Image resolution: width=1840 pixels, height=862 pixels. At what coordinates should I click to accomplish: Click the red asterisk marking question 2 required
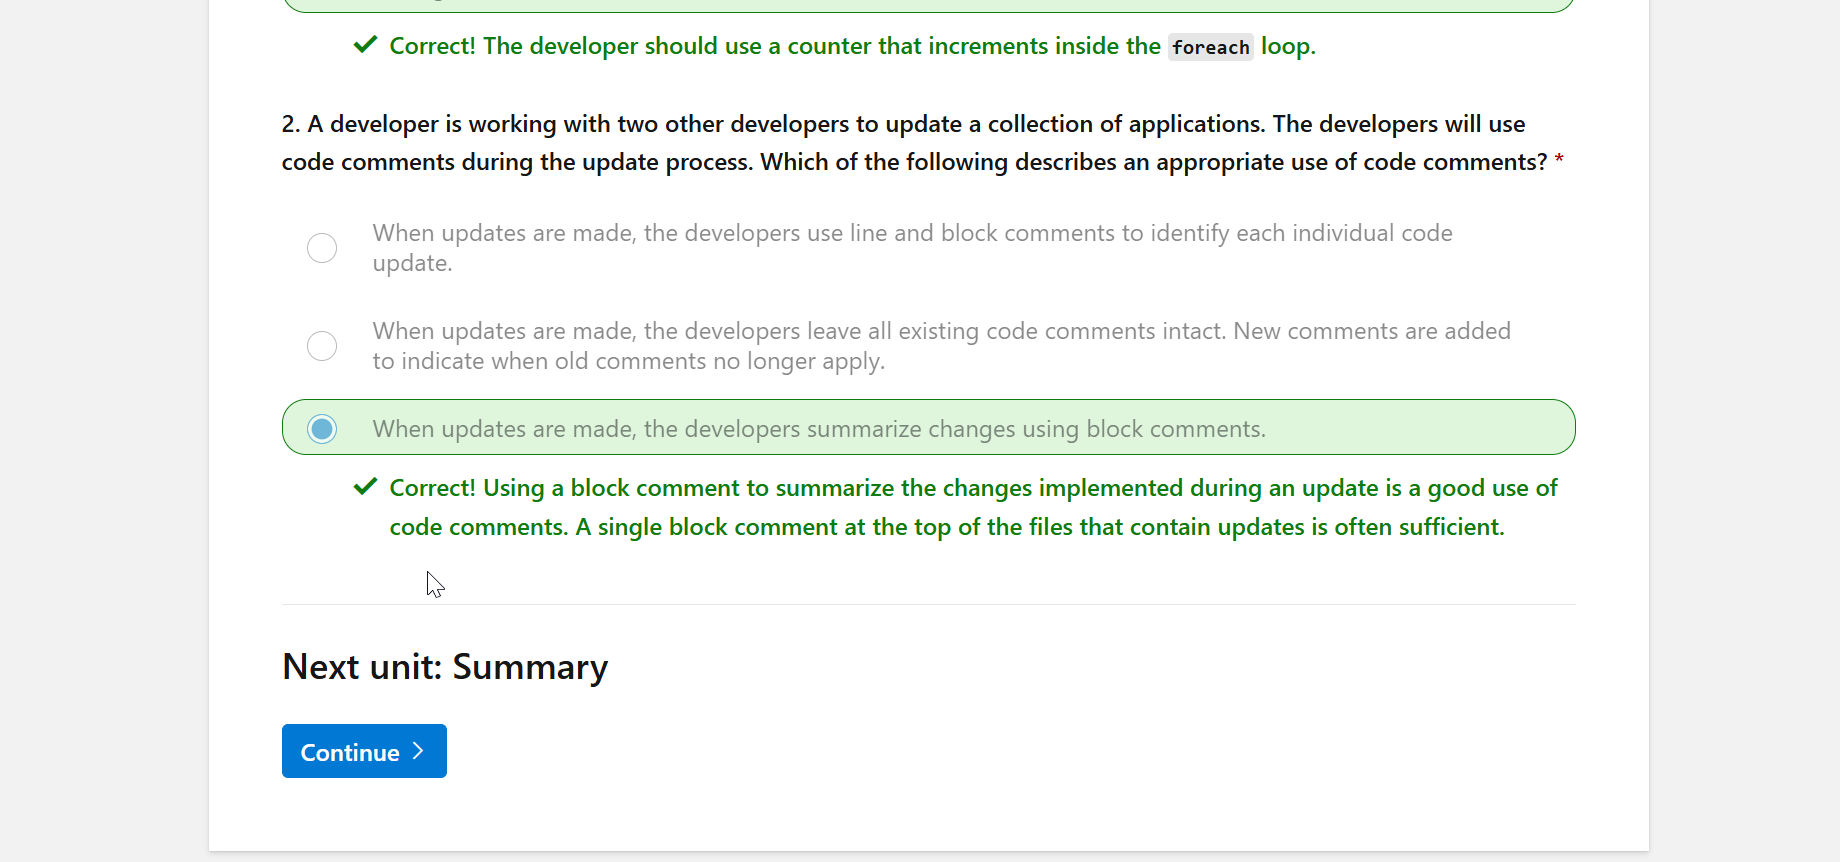[x=1559, y=159]
